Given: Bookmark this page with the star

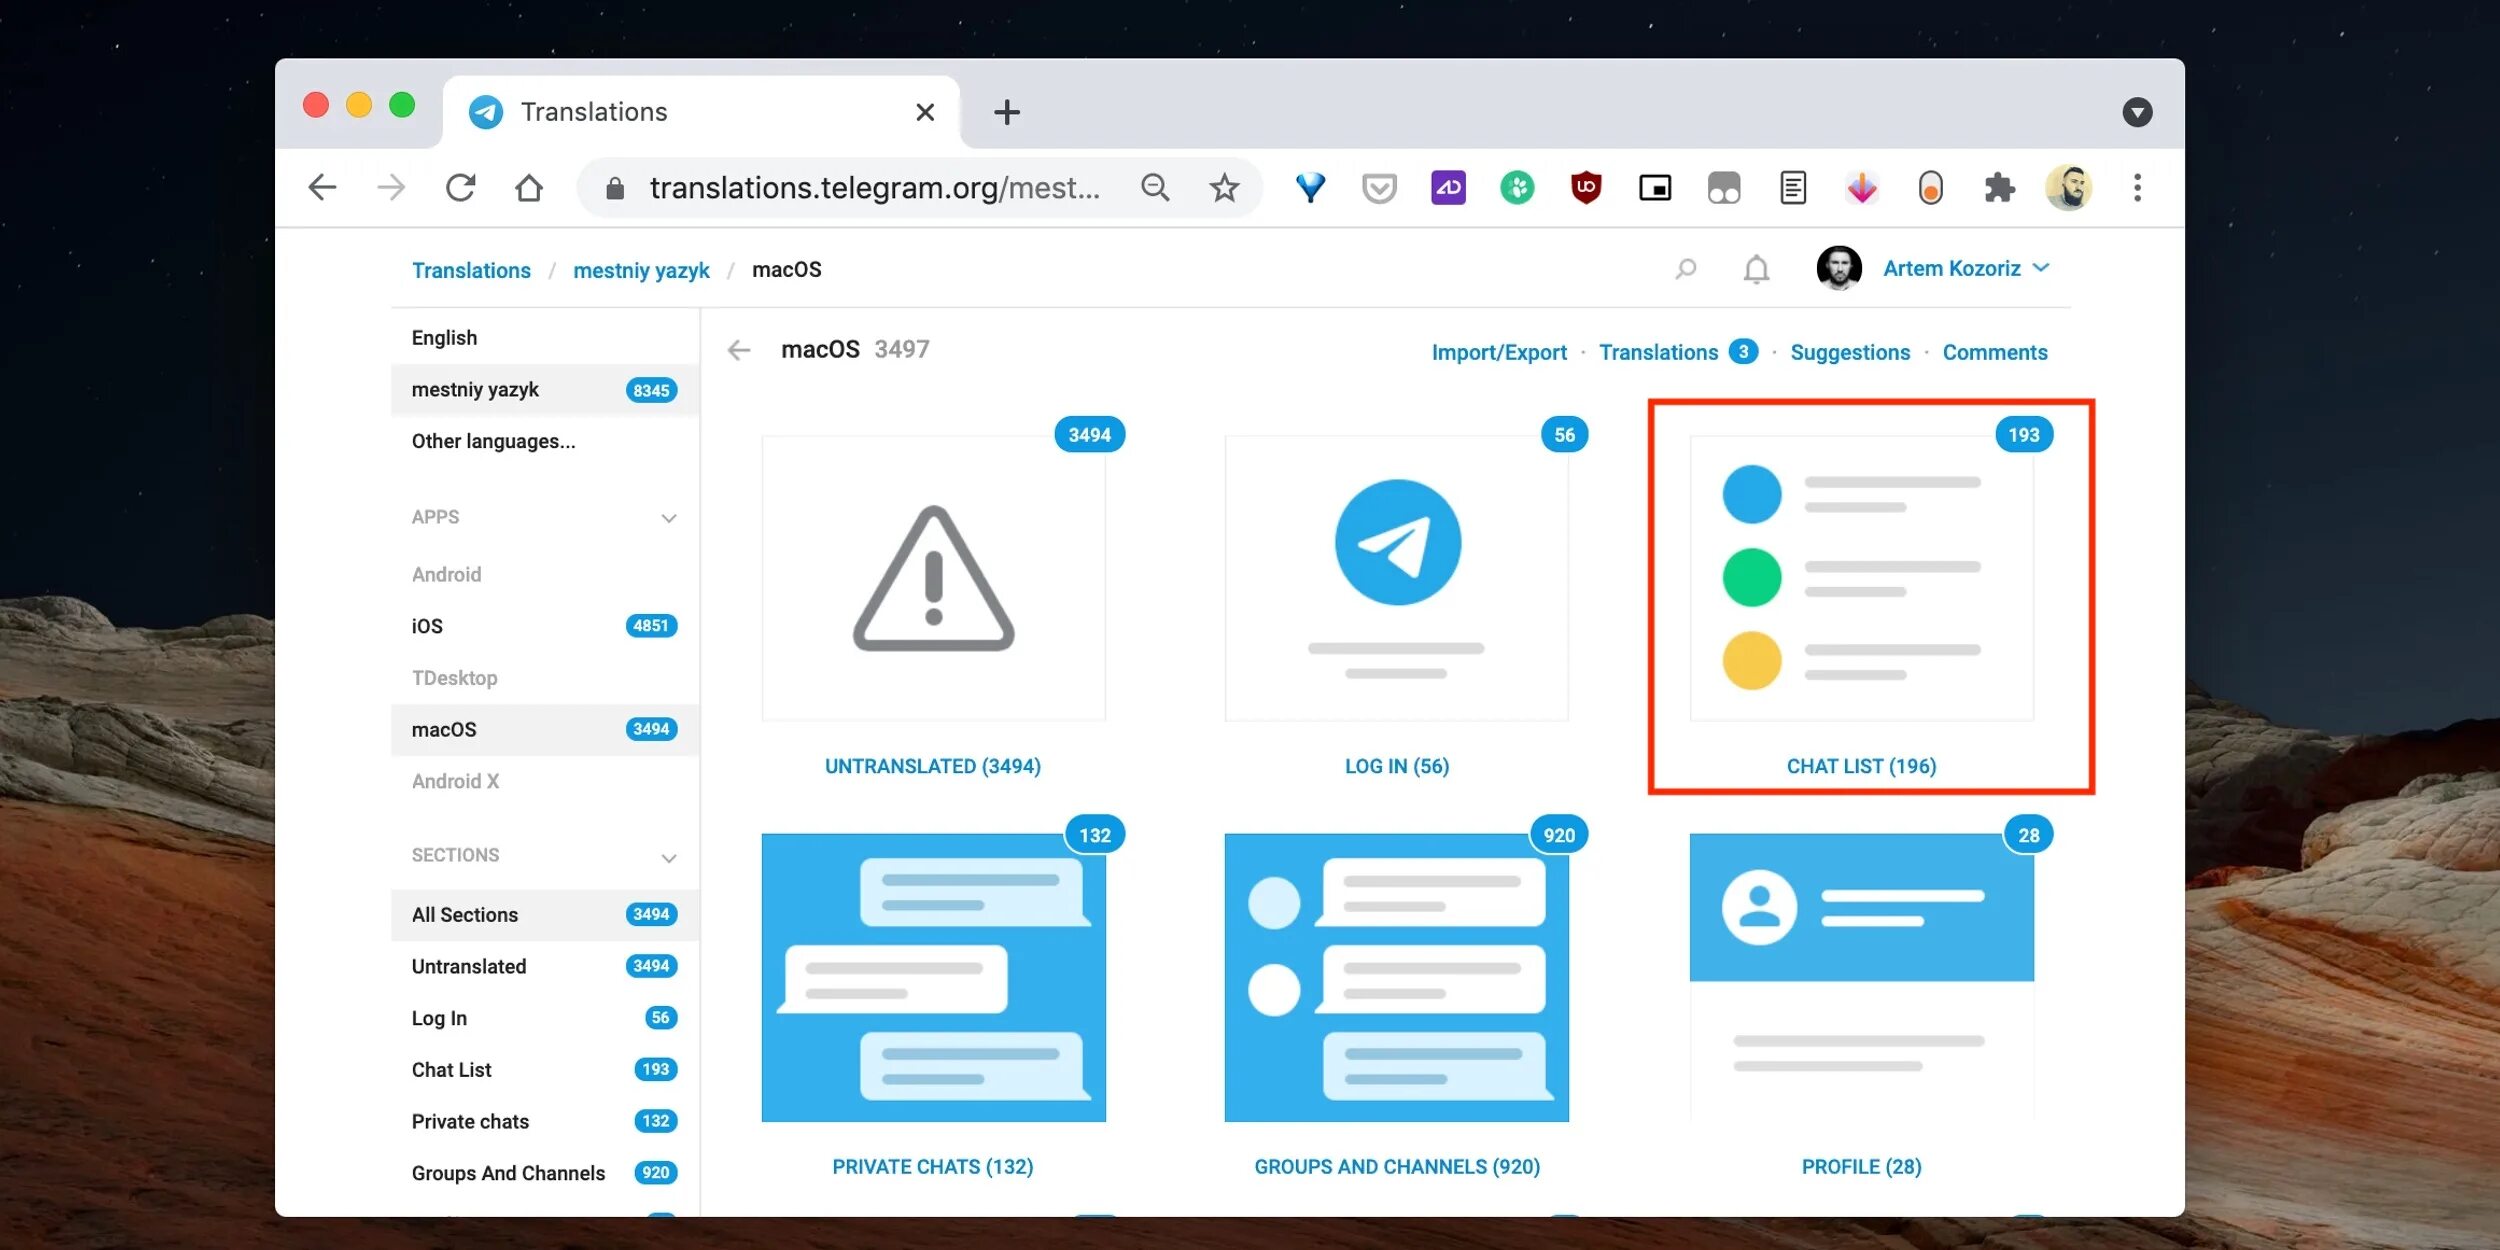Looking at the screenshot, I should [1224, 188].
